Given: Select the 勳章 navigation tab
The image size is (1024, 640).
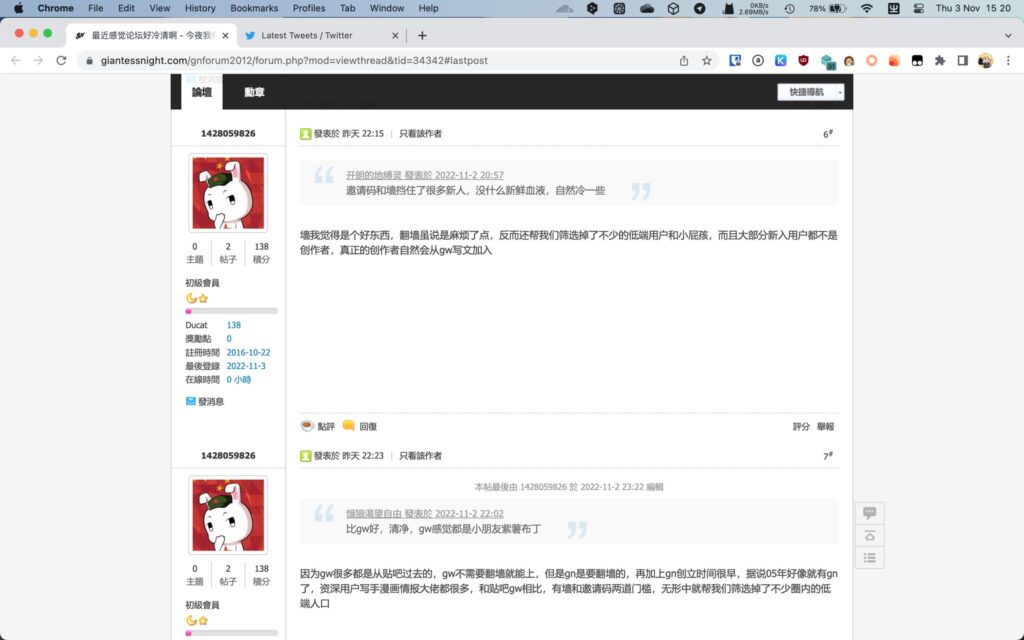Looking at the screenshot, I should point(254,92).
